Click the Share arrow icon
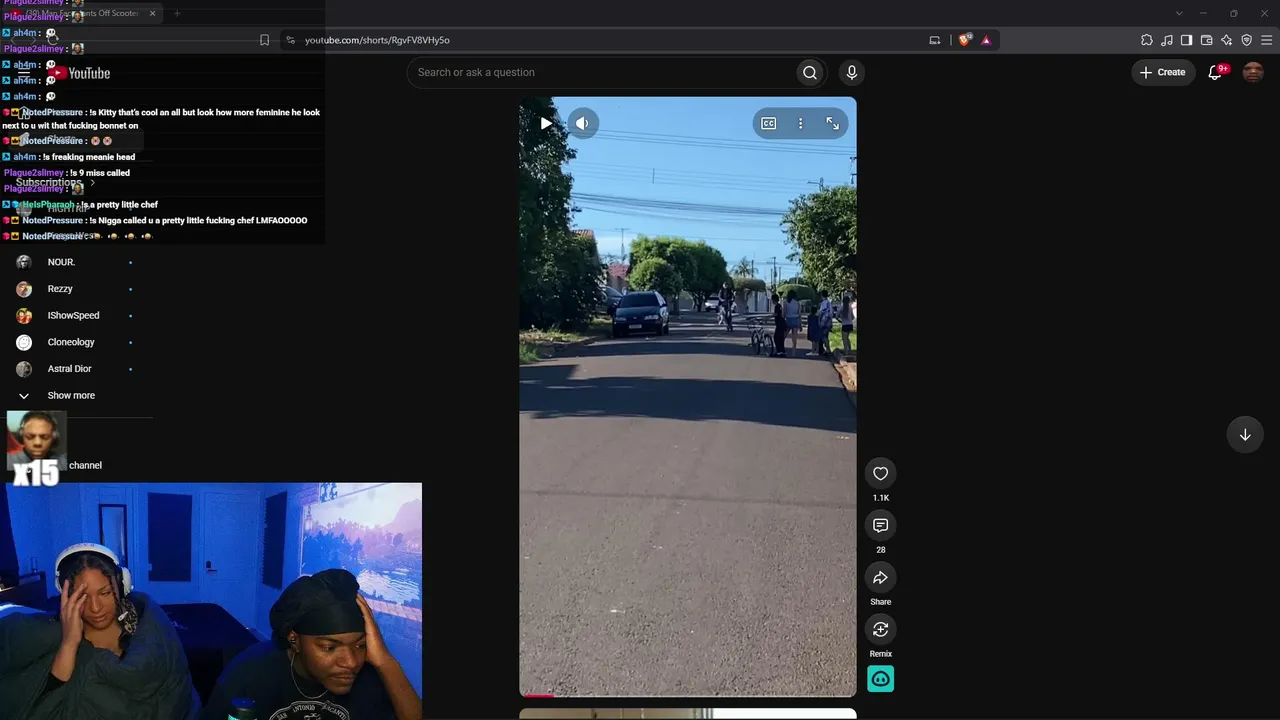Image resolution: width=1280 pixels, height=720 pixels. 880,577
